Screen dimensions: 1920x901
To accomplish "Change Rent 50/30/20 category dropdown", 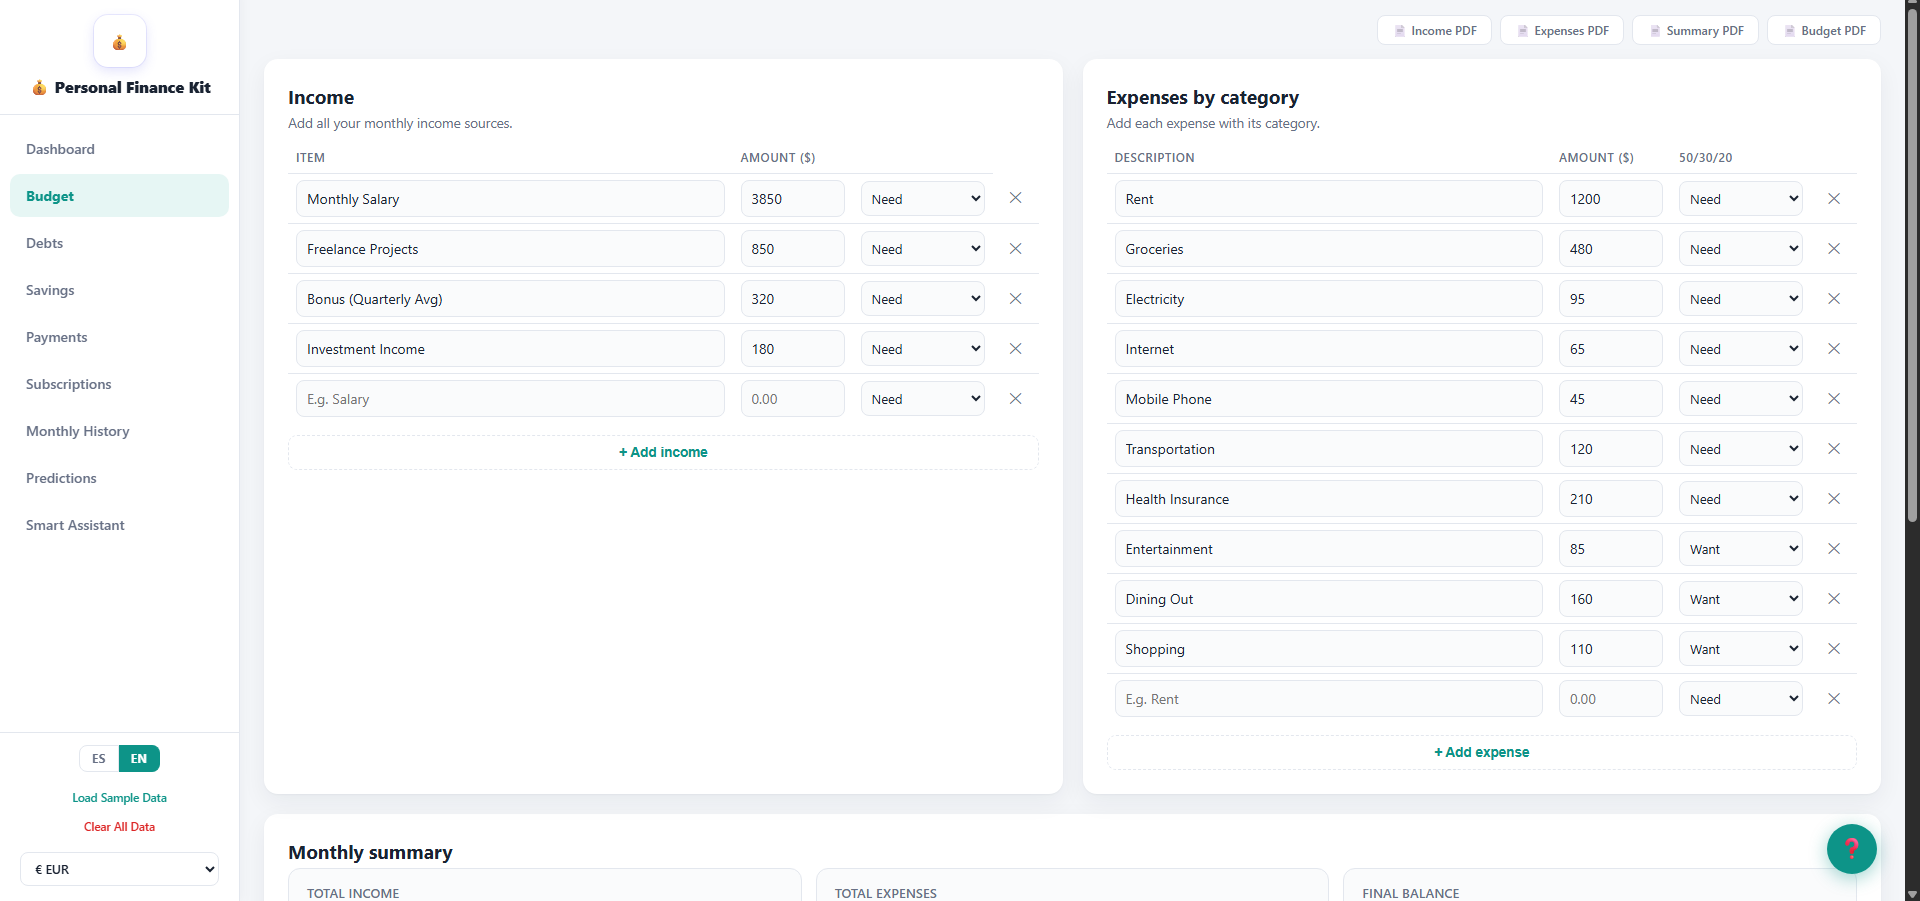I will [x=1741, y=198].
